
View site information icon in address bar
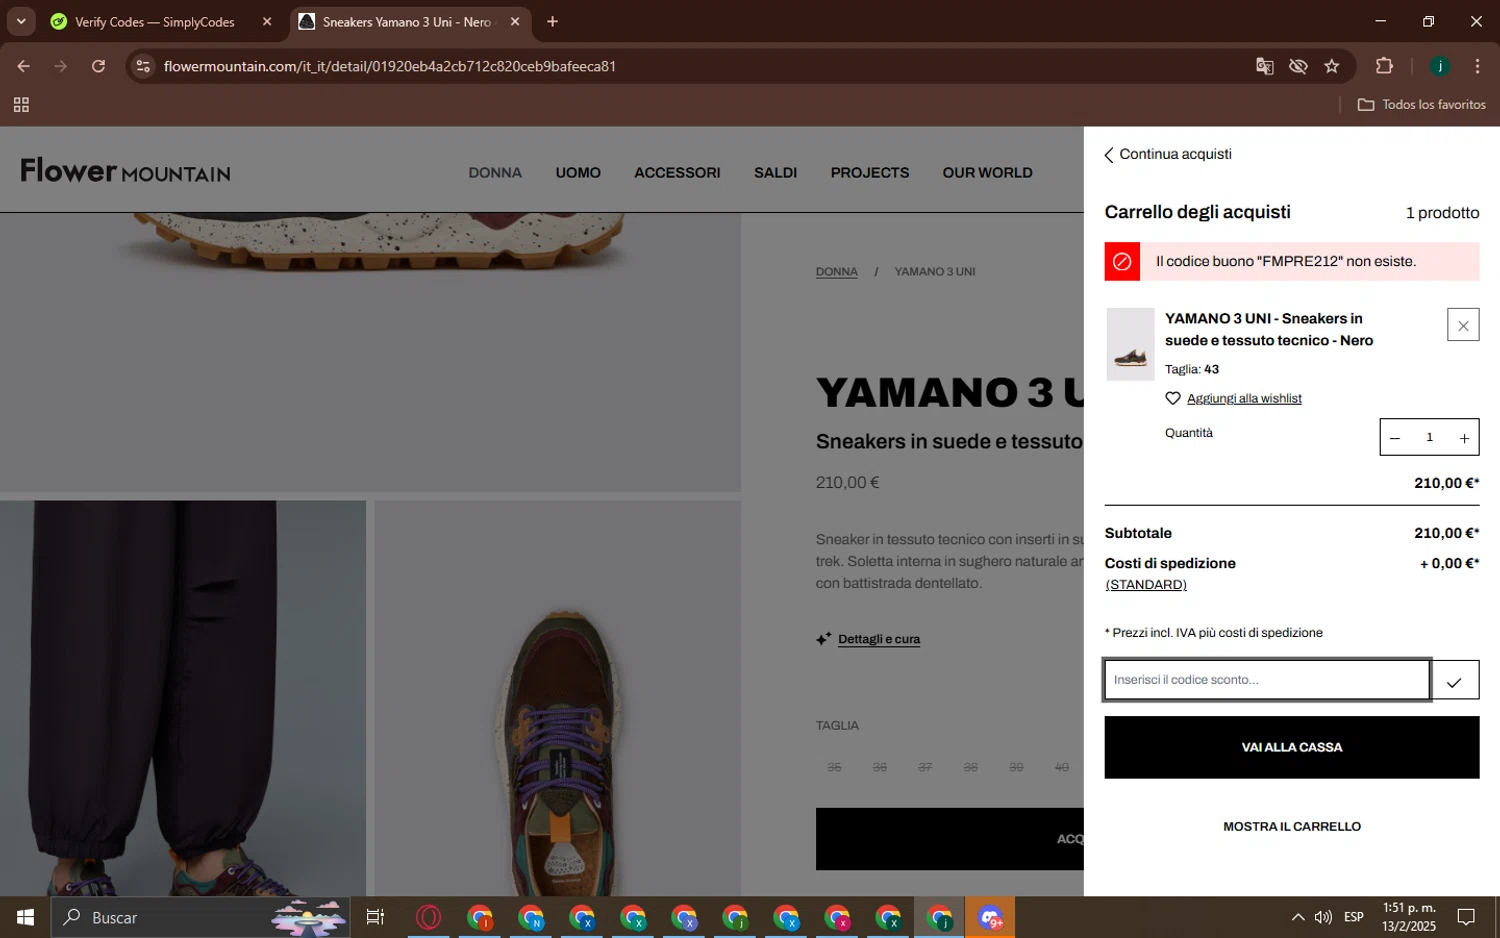click(143, 66)
